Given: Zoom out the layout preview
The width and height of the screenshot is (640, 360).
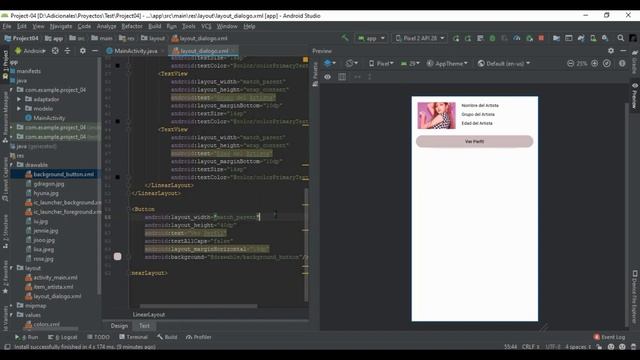Looking at the screenshot, I should (x=571, y=64).
